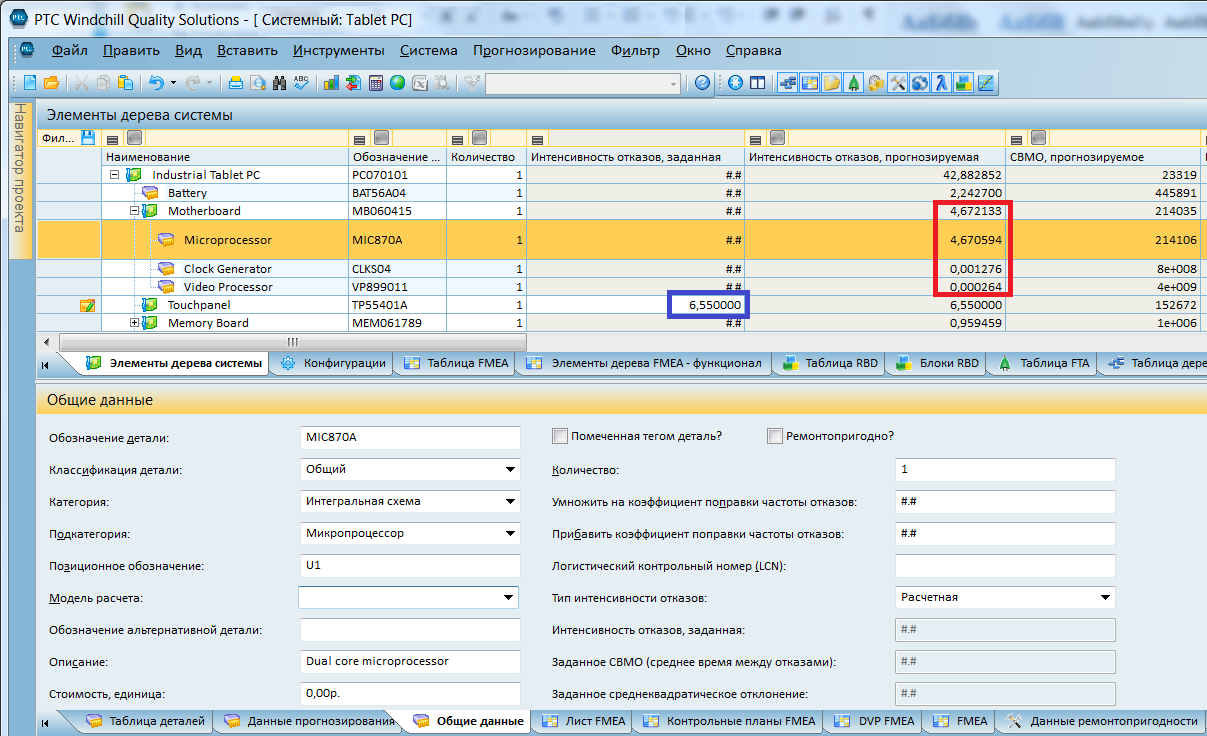1207x736 pixels.
Task: Click the open folder toolbar icon
Action: [x=51, y=83]
